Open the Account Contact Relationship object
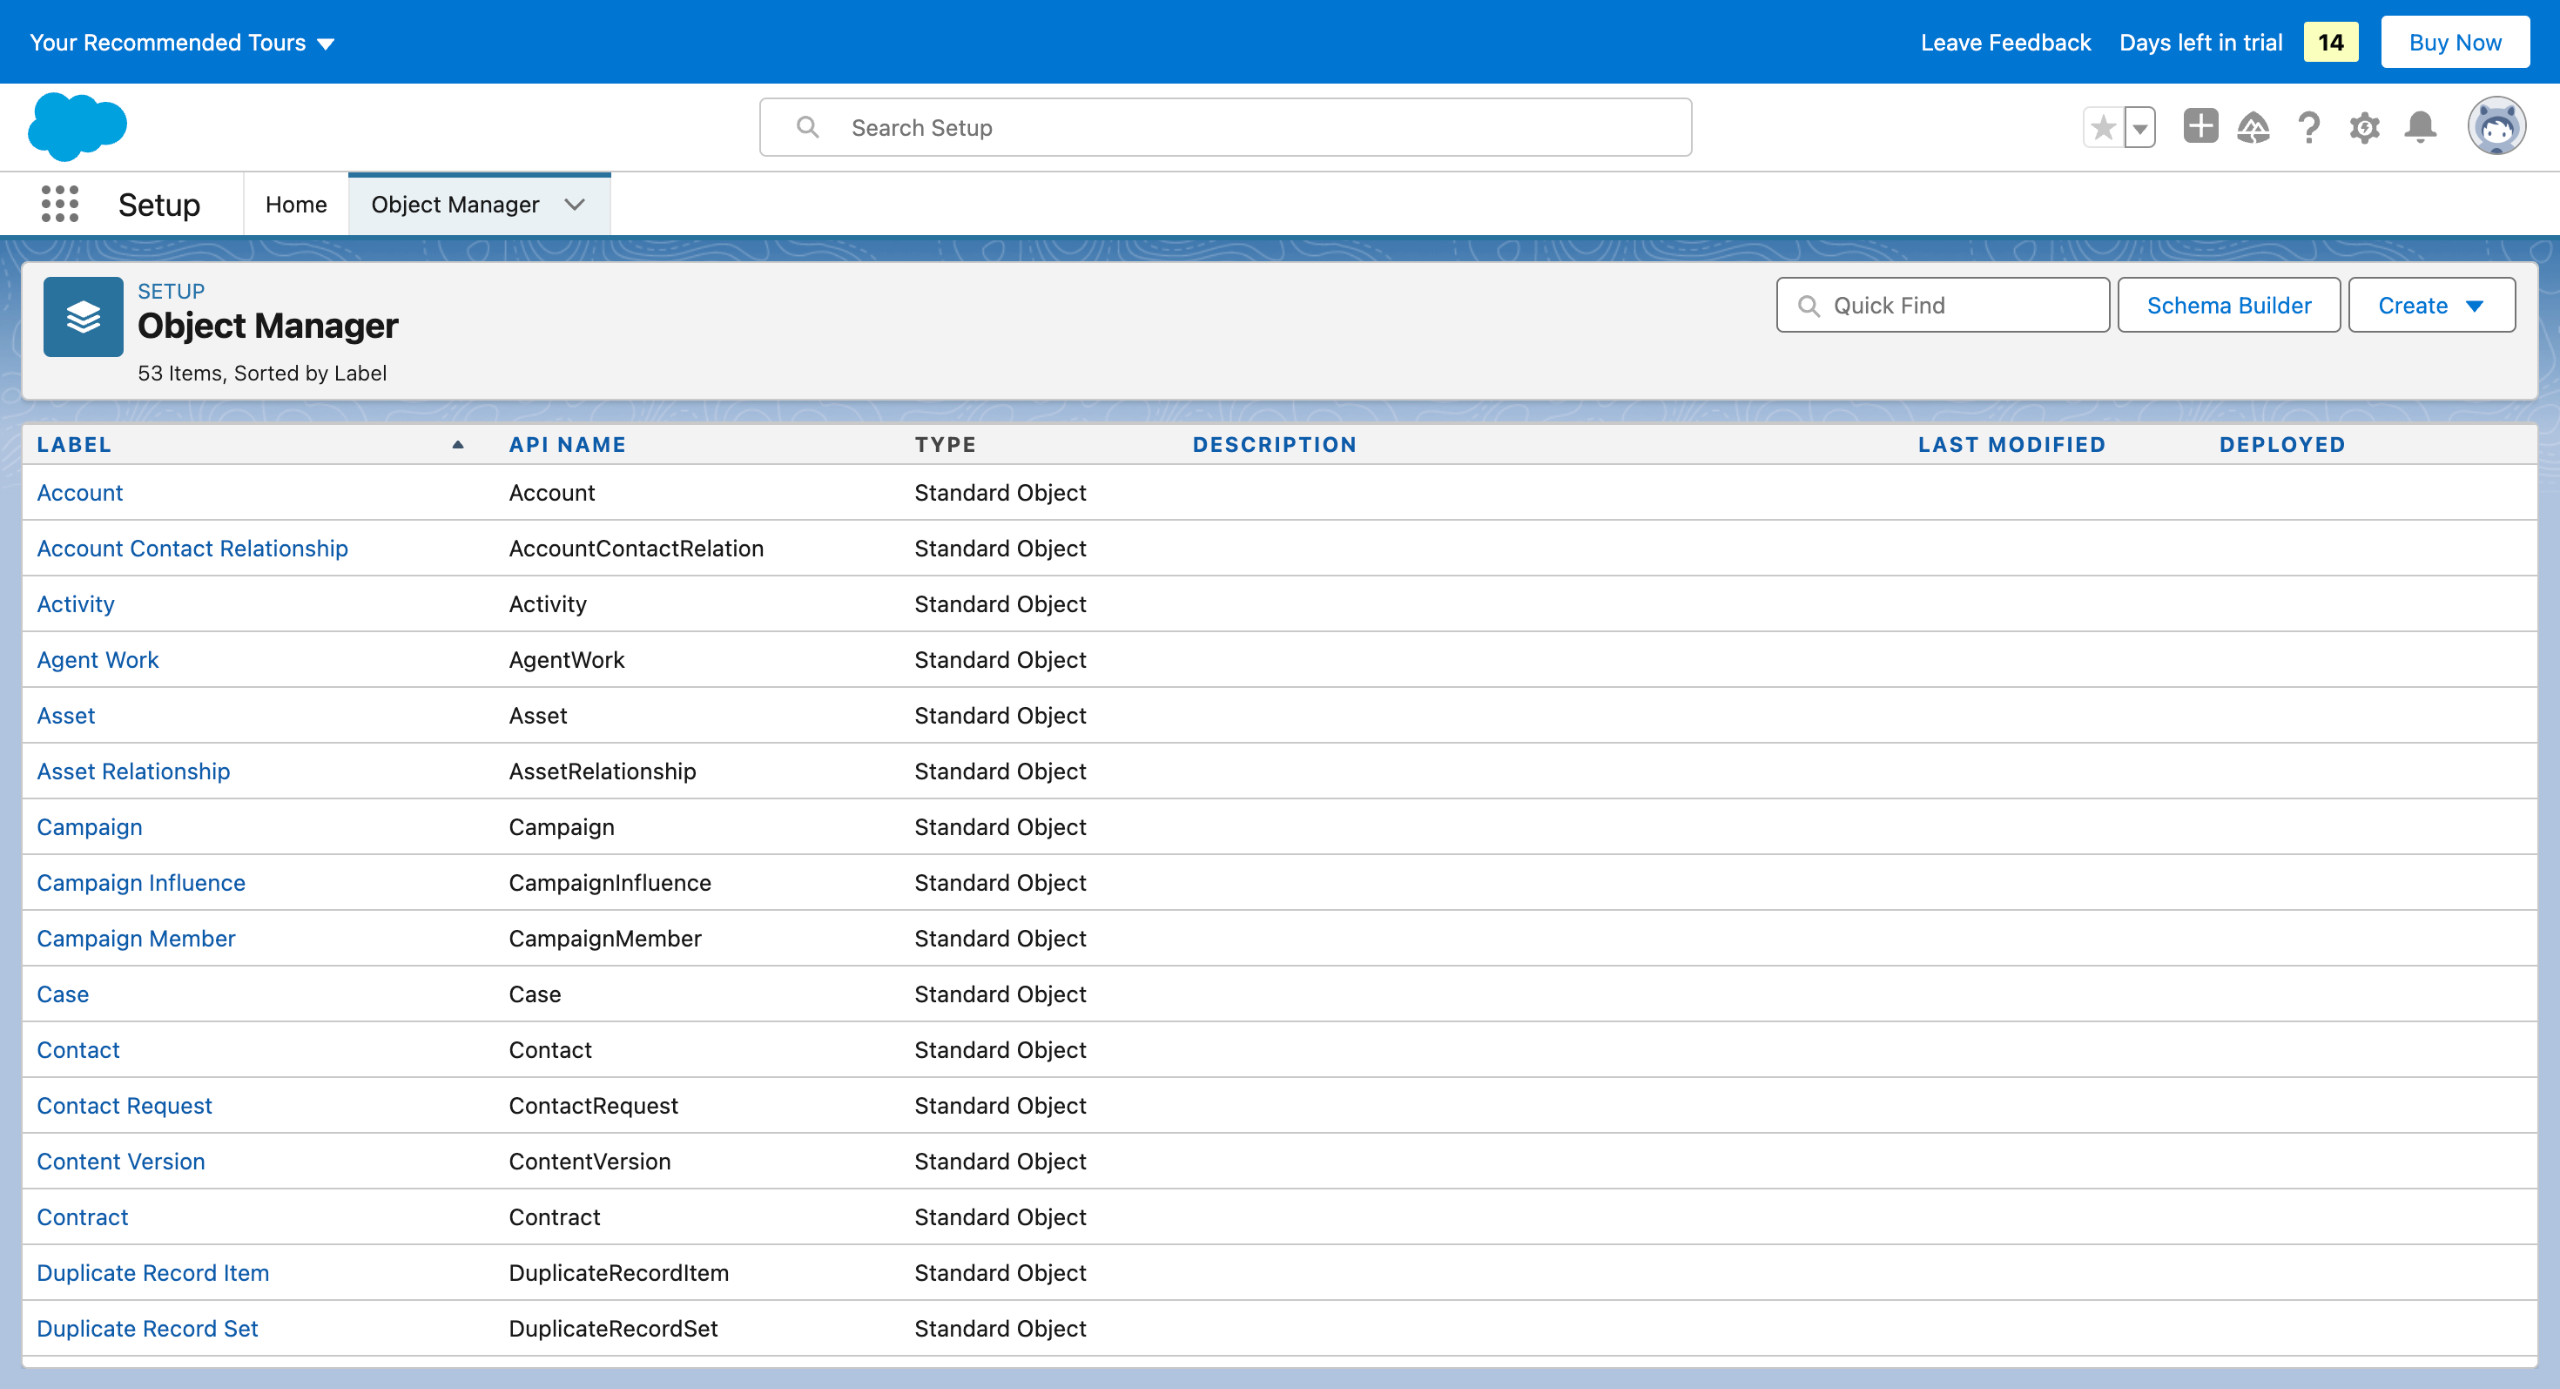Screen dimensions: 2560x1389 [192, 549]
